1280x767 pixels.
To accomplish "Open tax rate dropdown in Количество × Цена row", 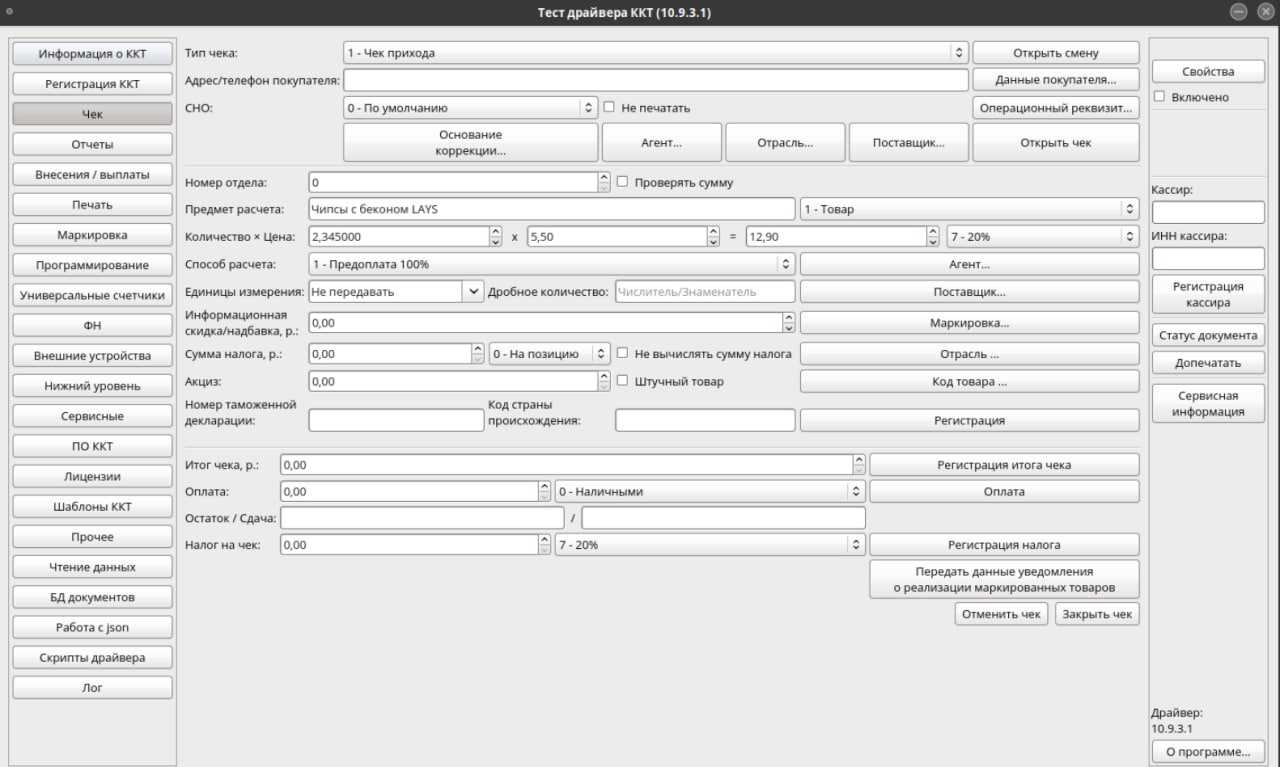I will (x=1043, y=237).
